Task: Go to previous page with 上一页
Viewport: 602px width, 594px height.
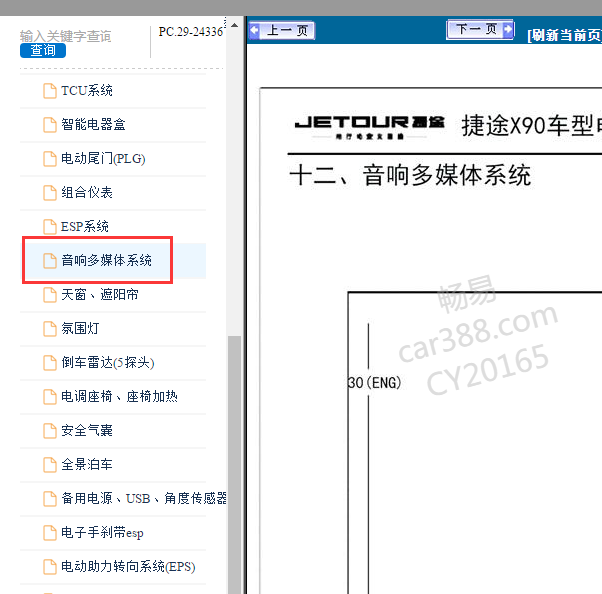Action: [x=282, y=30]
